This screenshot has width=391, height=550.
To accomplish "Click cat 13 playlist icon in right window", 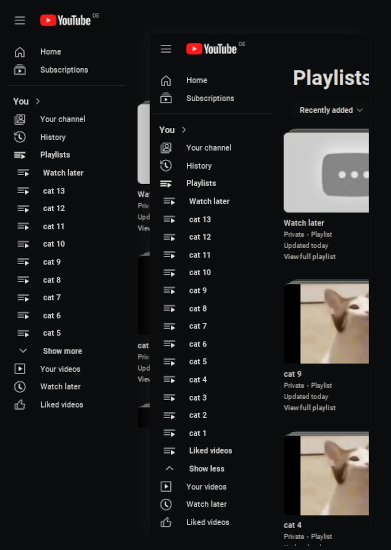I will click(x=169, y=219).
